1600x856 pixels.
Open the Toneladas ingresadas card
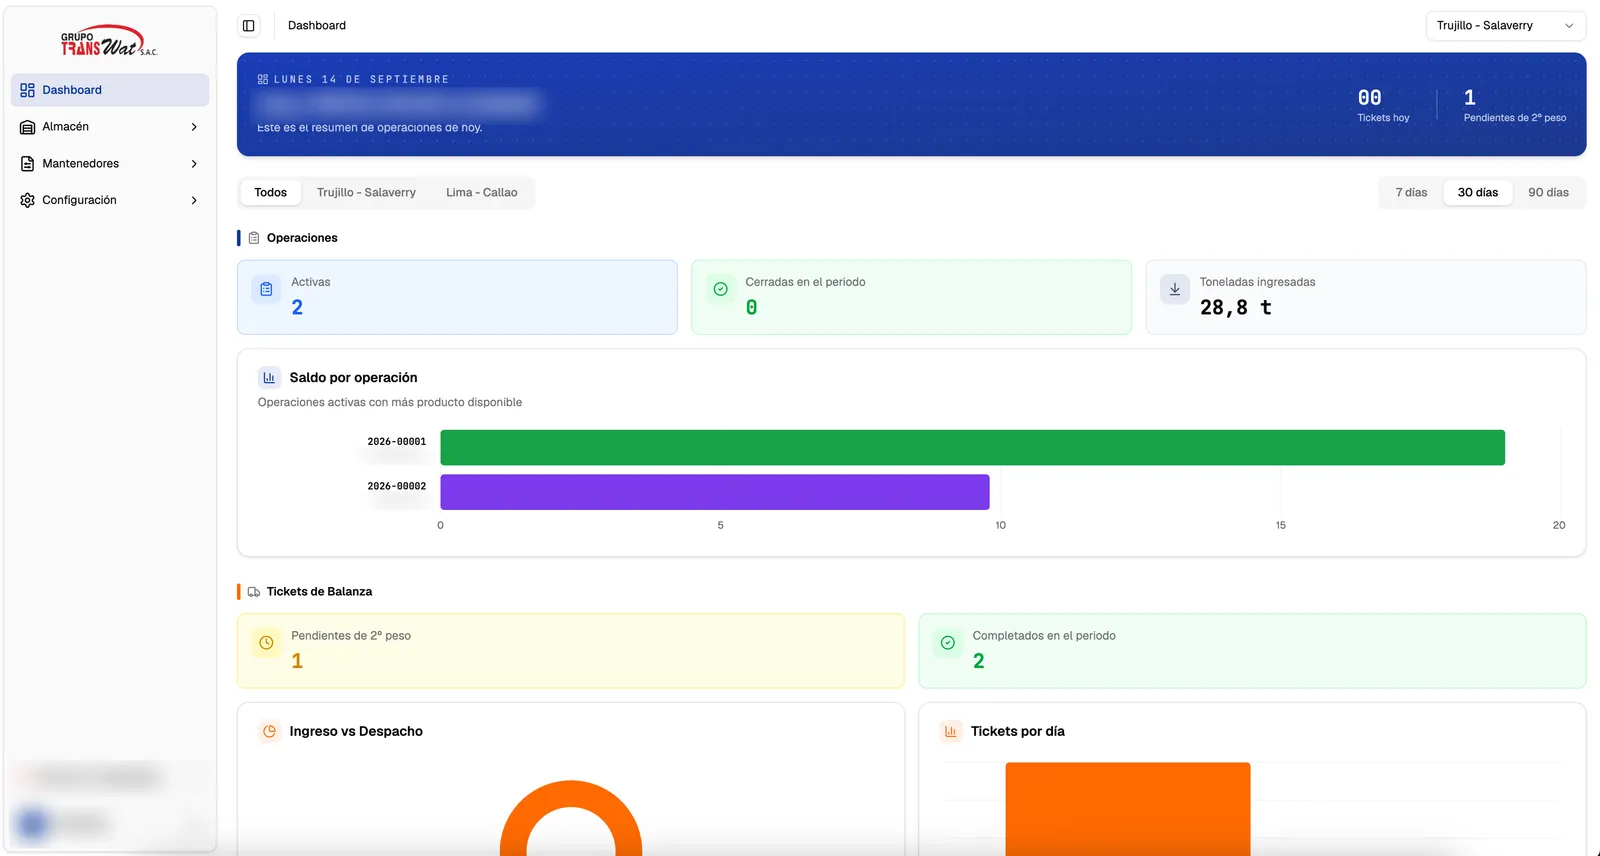click(1366, 297)
